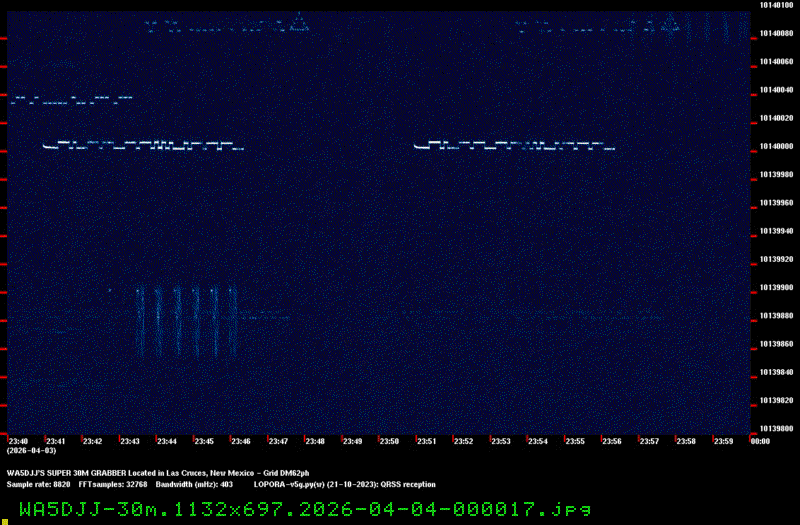Click the green WA5DJJ-30m jpg filename

305,509
